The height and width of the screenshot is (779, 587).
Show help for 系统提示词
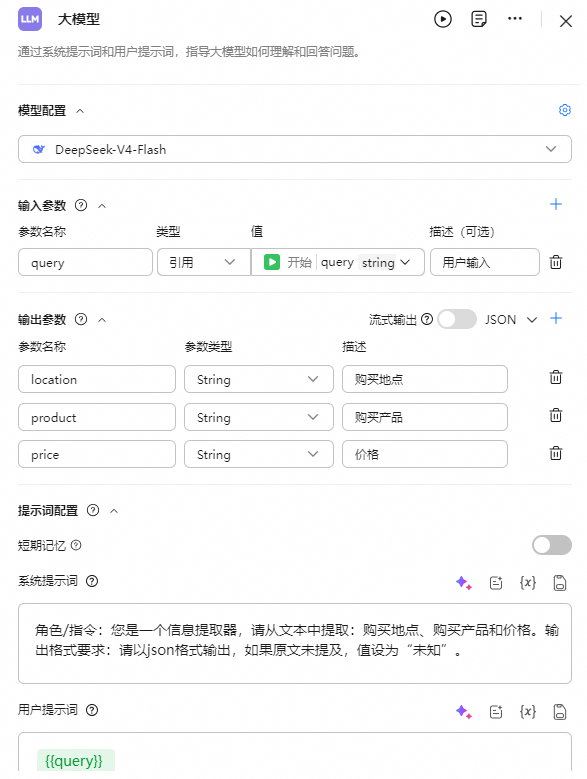click(x=92, y=581)
